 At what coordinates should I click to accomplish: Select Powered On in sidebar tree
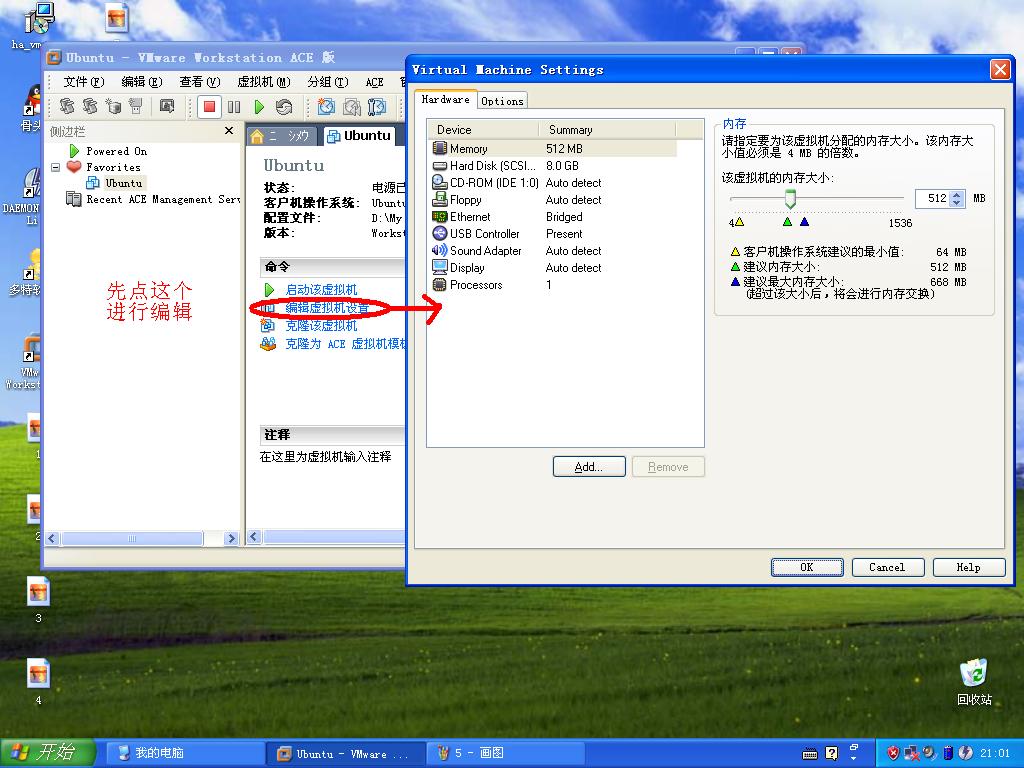[116, 152]
